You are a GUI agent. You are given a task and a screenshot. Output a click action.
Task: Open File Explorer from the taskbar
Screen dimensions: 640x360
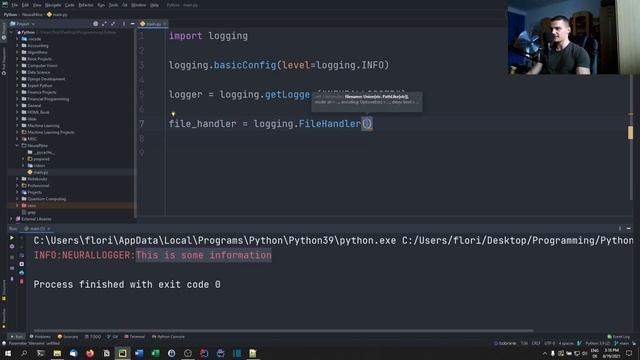(57, 353)
